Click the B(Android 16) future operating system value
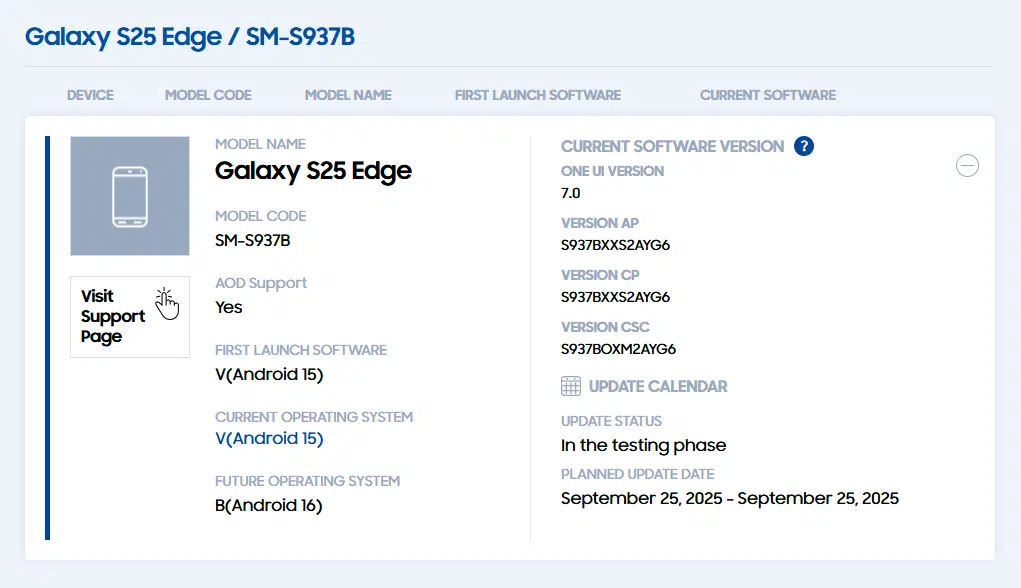This screenshot has width=1021, height=588. pos(269,505)
